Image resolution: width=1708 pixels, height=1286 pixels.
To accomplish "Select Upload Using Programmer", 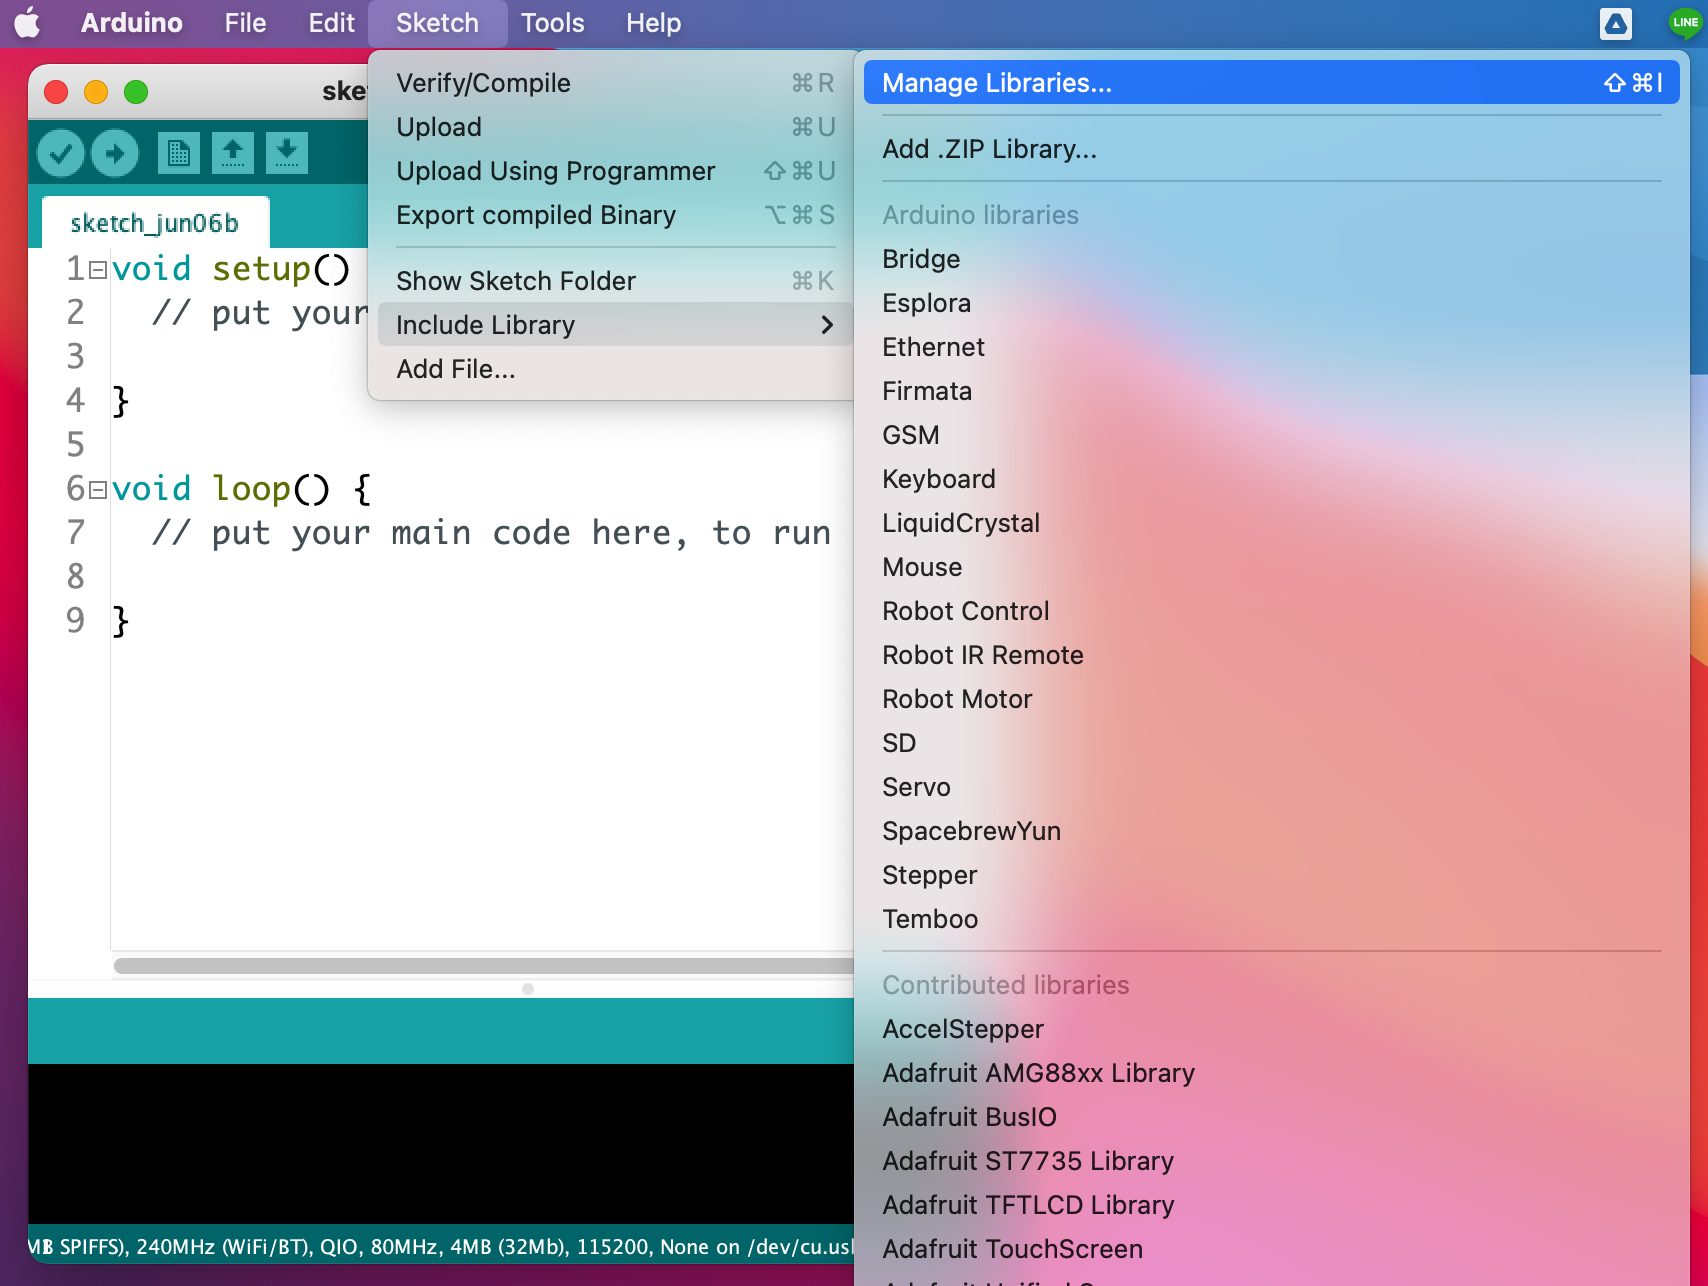I will point(615,171).
